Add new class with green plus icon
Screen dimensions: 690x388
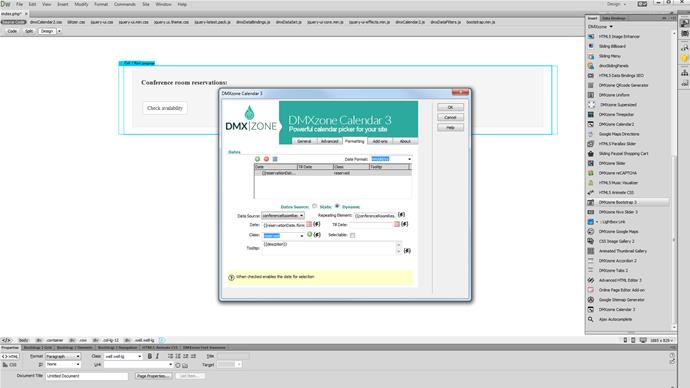309,234
